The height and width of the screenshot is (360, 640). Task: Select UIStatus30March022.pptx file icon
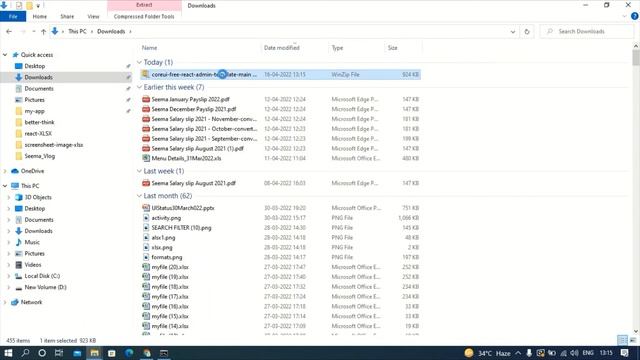click(146, 208)
